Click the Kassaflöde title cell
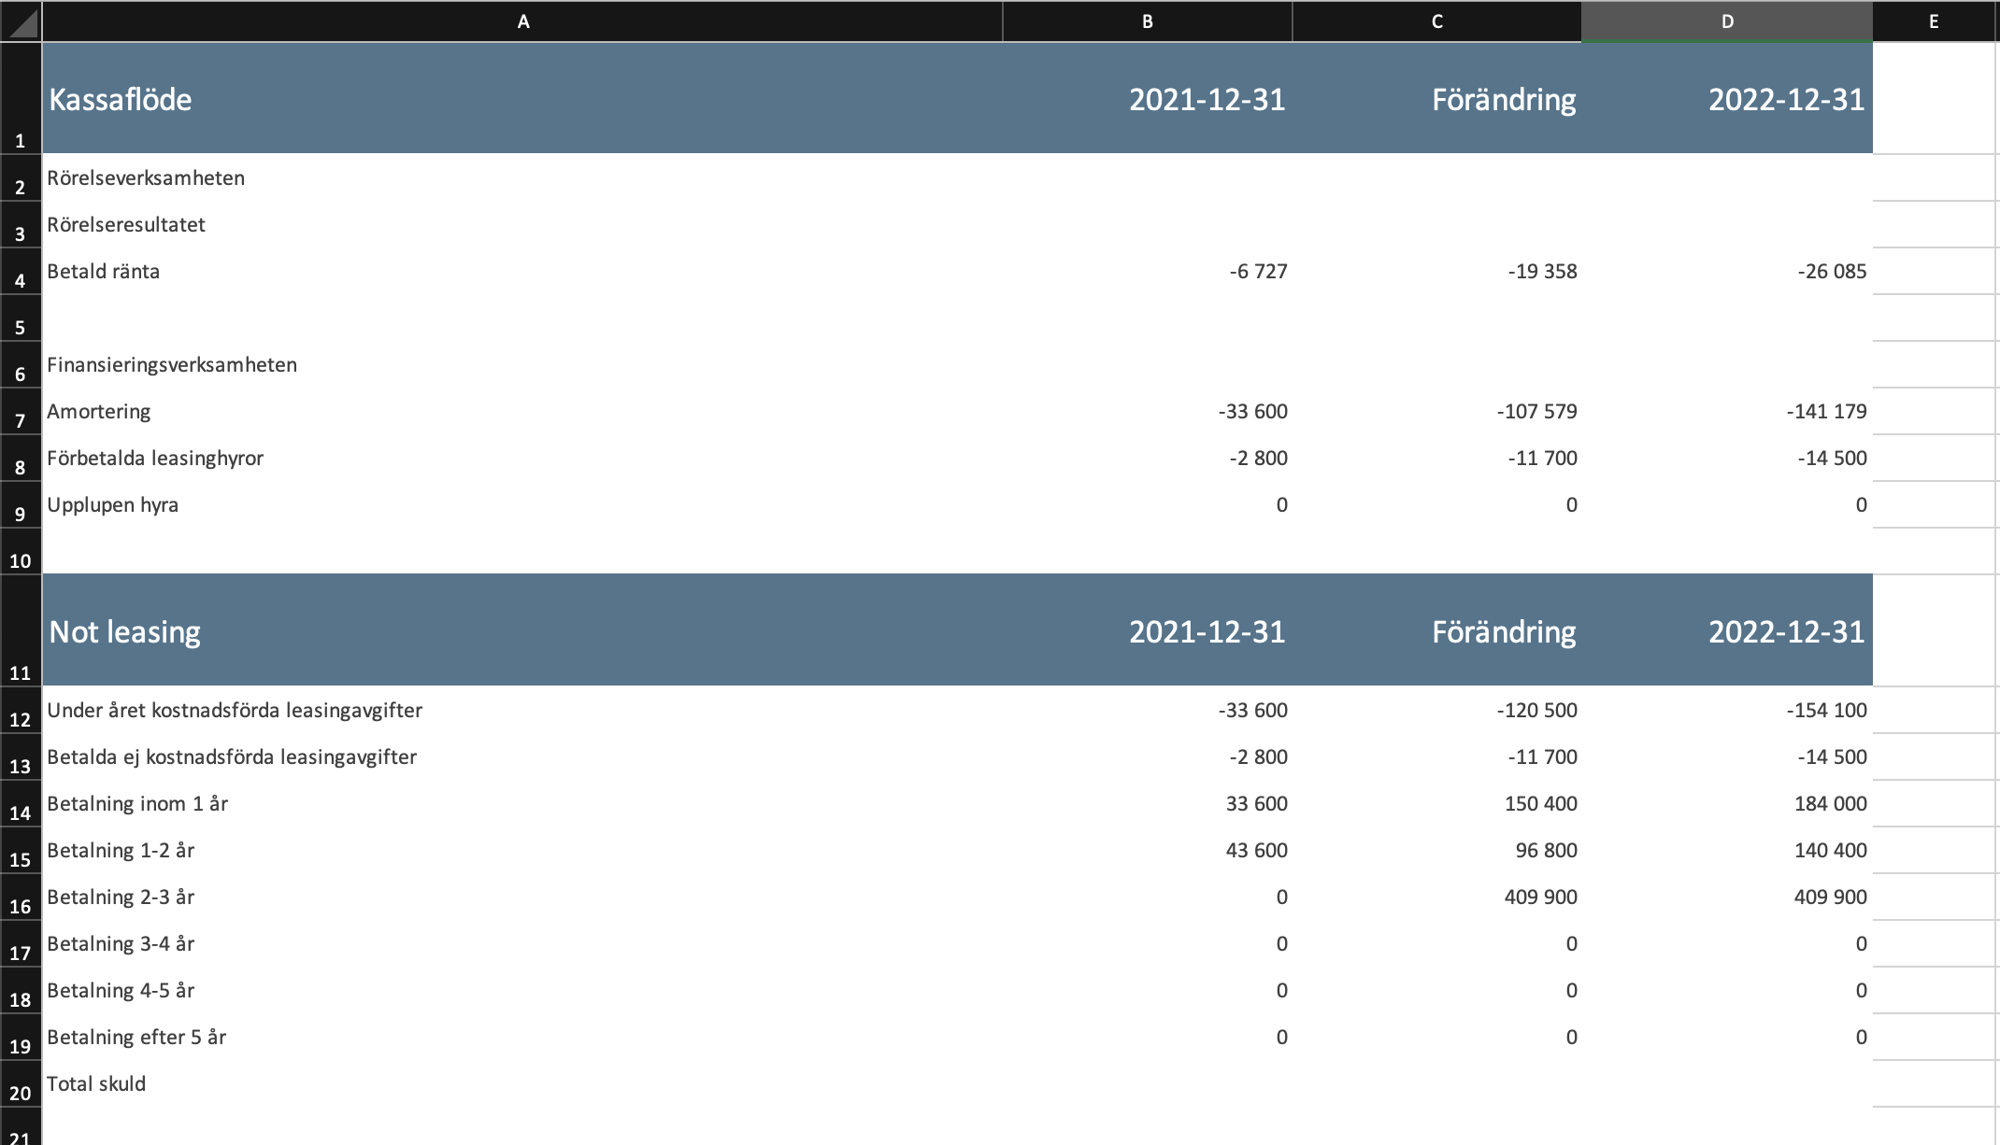 point(120,99)
